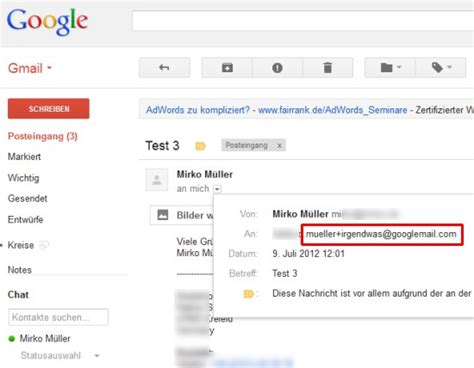Open the Gesendet folder

pyautogui.click(x=28, y=199)
